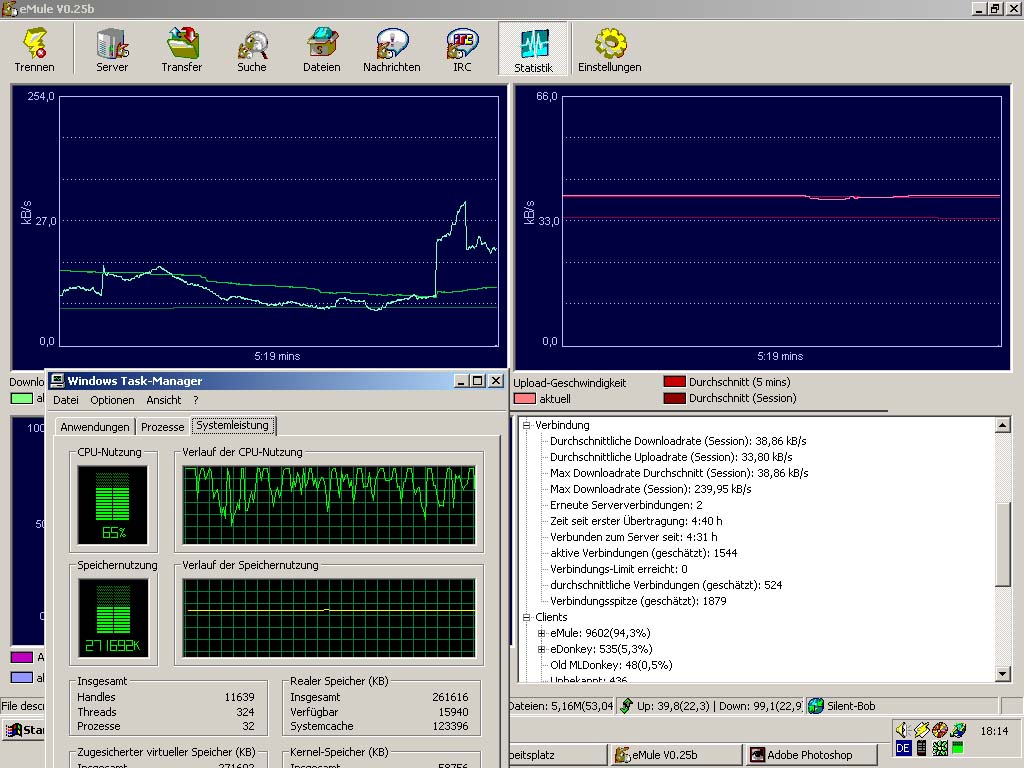The width and height of the screenshot is (1024, 768).
Task: Click the eMule lightning tray icon
Action: click(921, 729)
